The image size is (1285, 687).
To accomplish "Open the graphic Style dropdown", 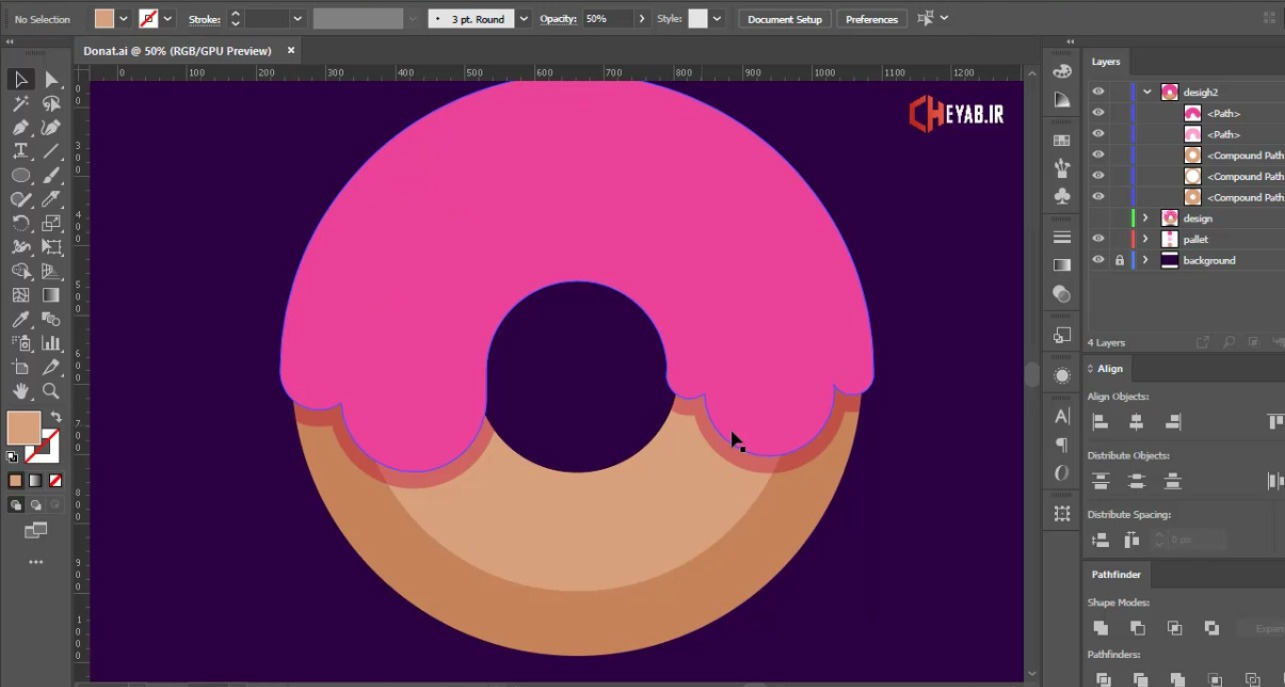I will pyautogui.click(x=718, y=19).
